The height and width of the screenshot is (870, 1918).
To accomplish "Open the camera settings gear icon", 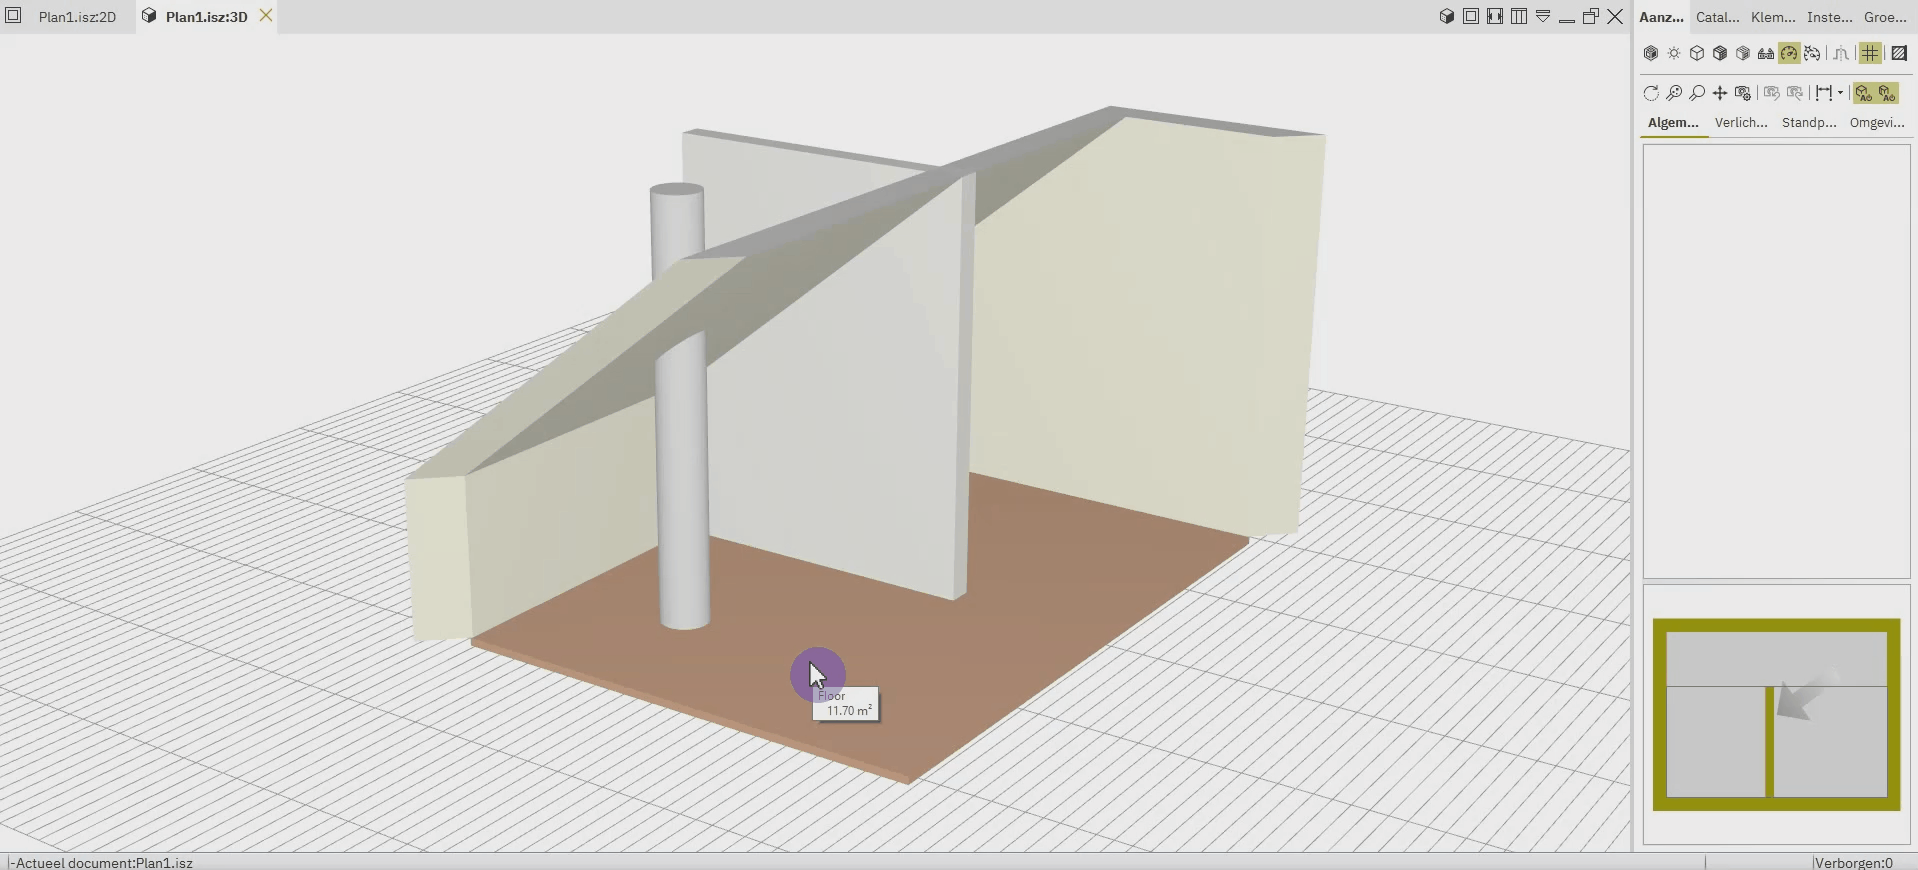I will pyautogui.click(x=1743, y=93).
